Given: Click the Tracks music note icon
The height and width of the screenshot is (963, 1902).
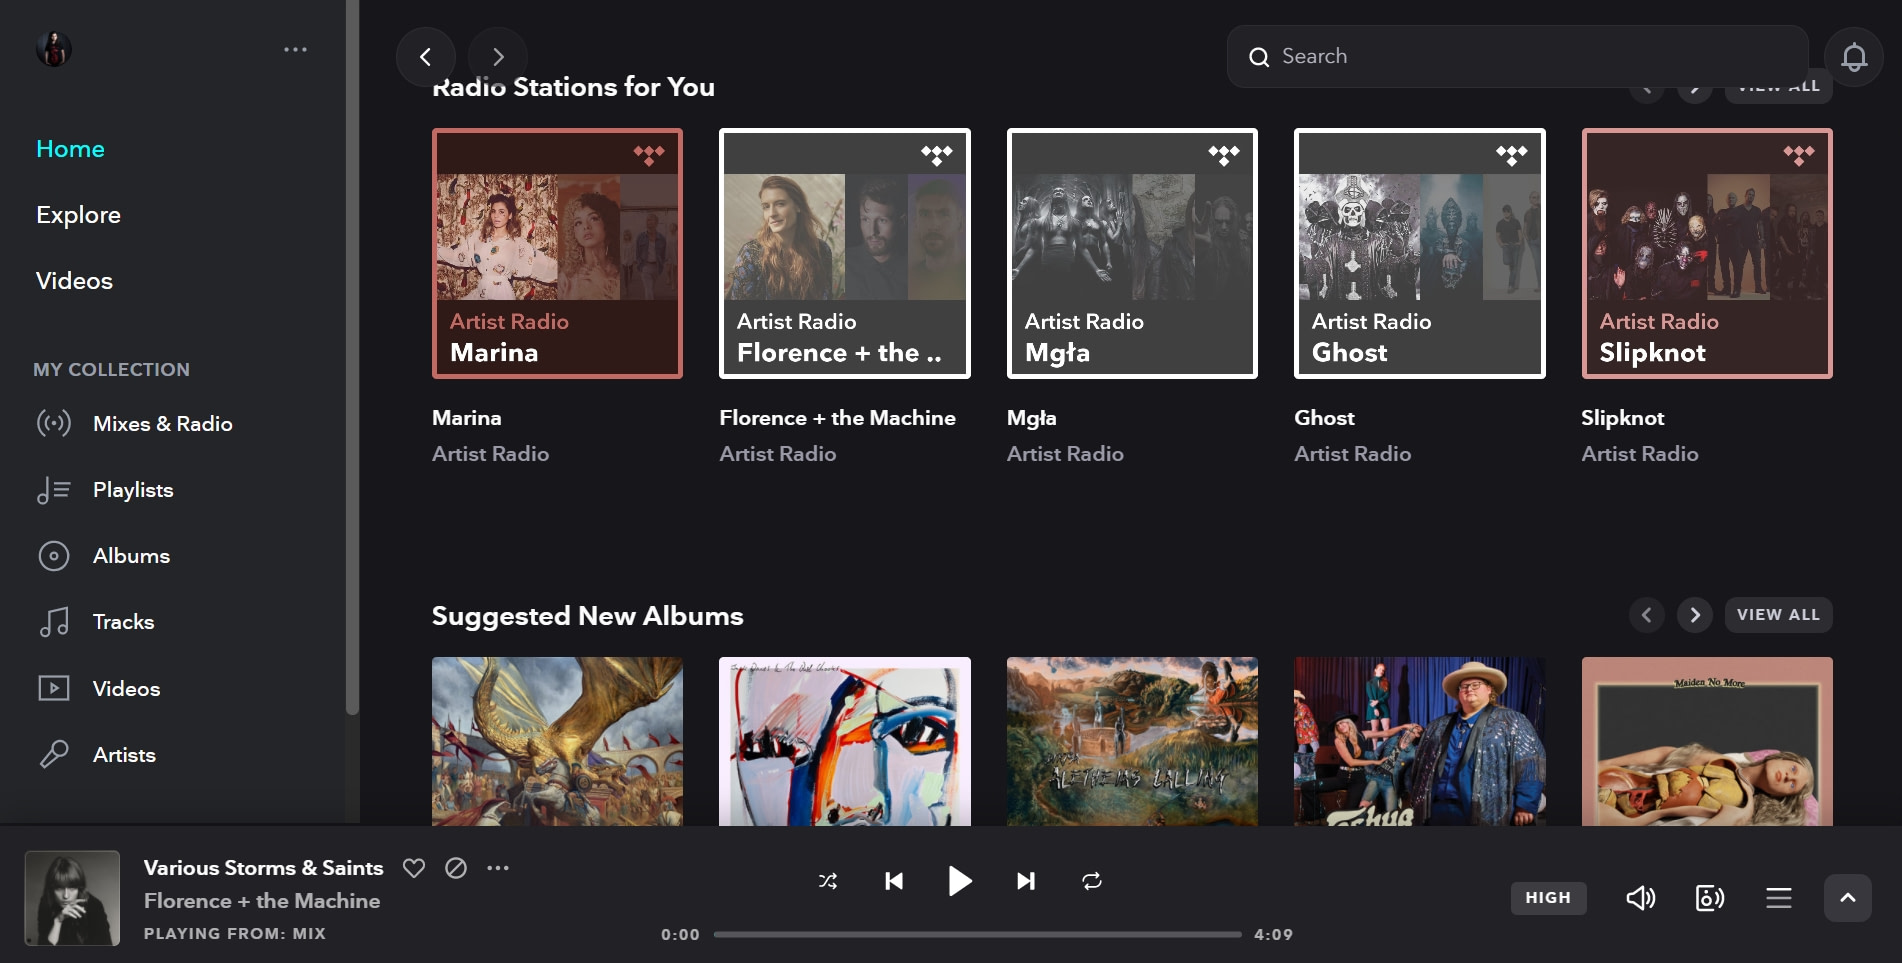Looking at the screenshot, I should (x=54, y=621).
